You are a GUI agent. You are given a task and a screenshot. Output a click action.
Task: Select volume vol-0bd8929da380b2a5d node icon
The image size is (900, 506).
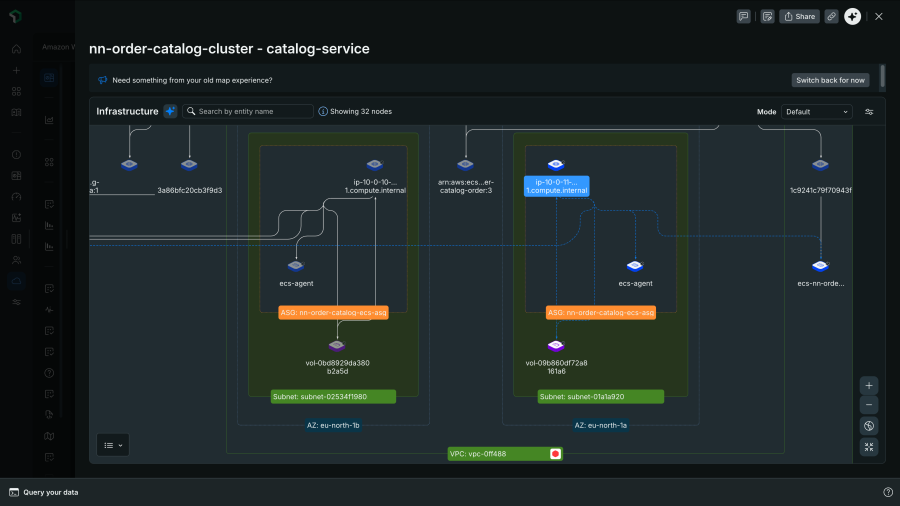(x=337, y=345)
